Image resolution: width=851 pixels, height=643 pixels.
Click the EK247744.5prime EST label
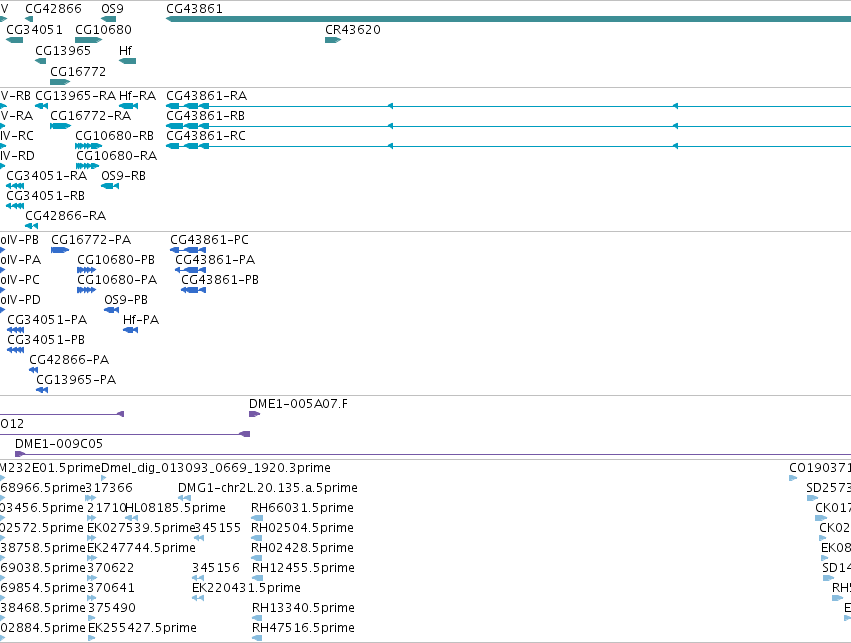pyautogui.click(x=141, y=549)
